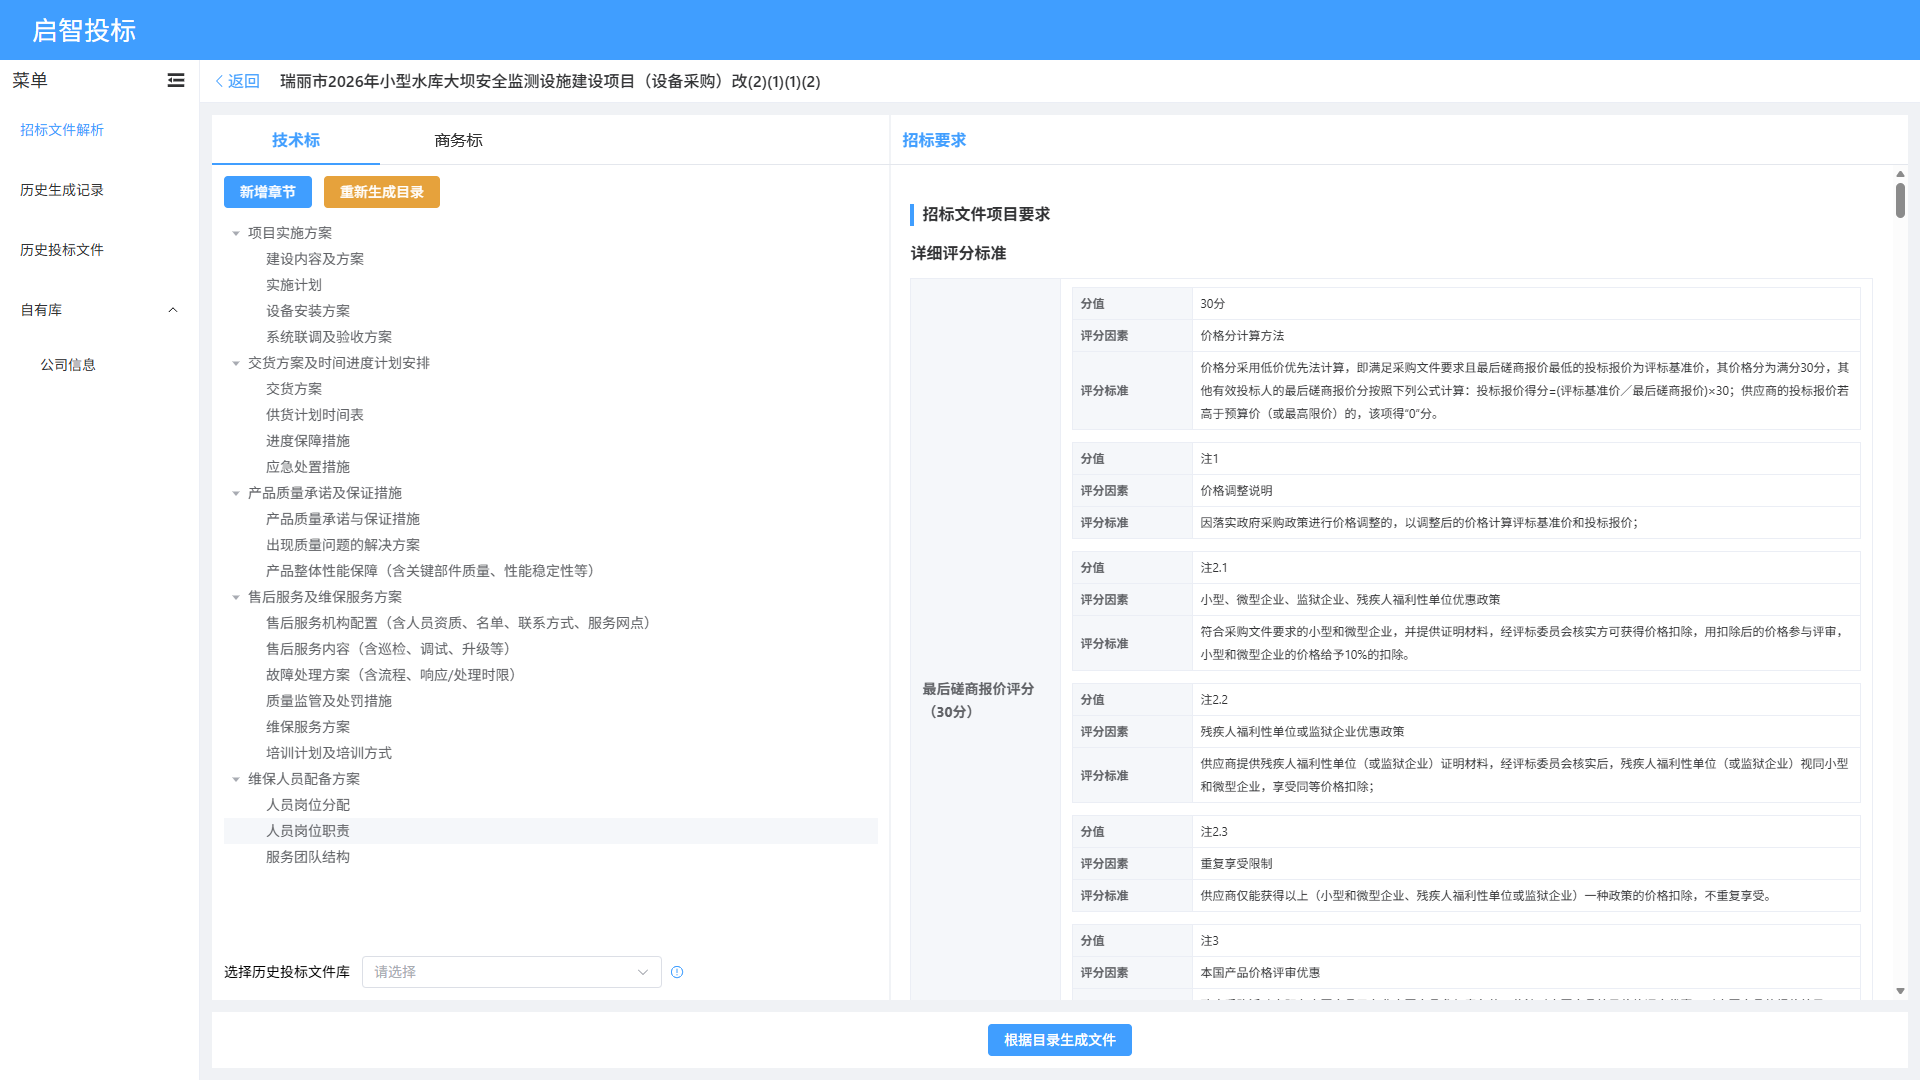Switch to the 商务标 tab
1920x1080 pixels.
coord(458,140)
